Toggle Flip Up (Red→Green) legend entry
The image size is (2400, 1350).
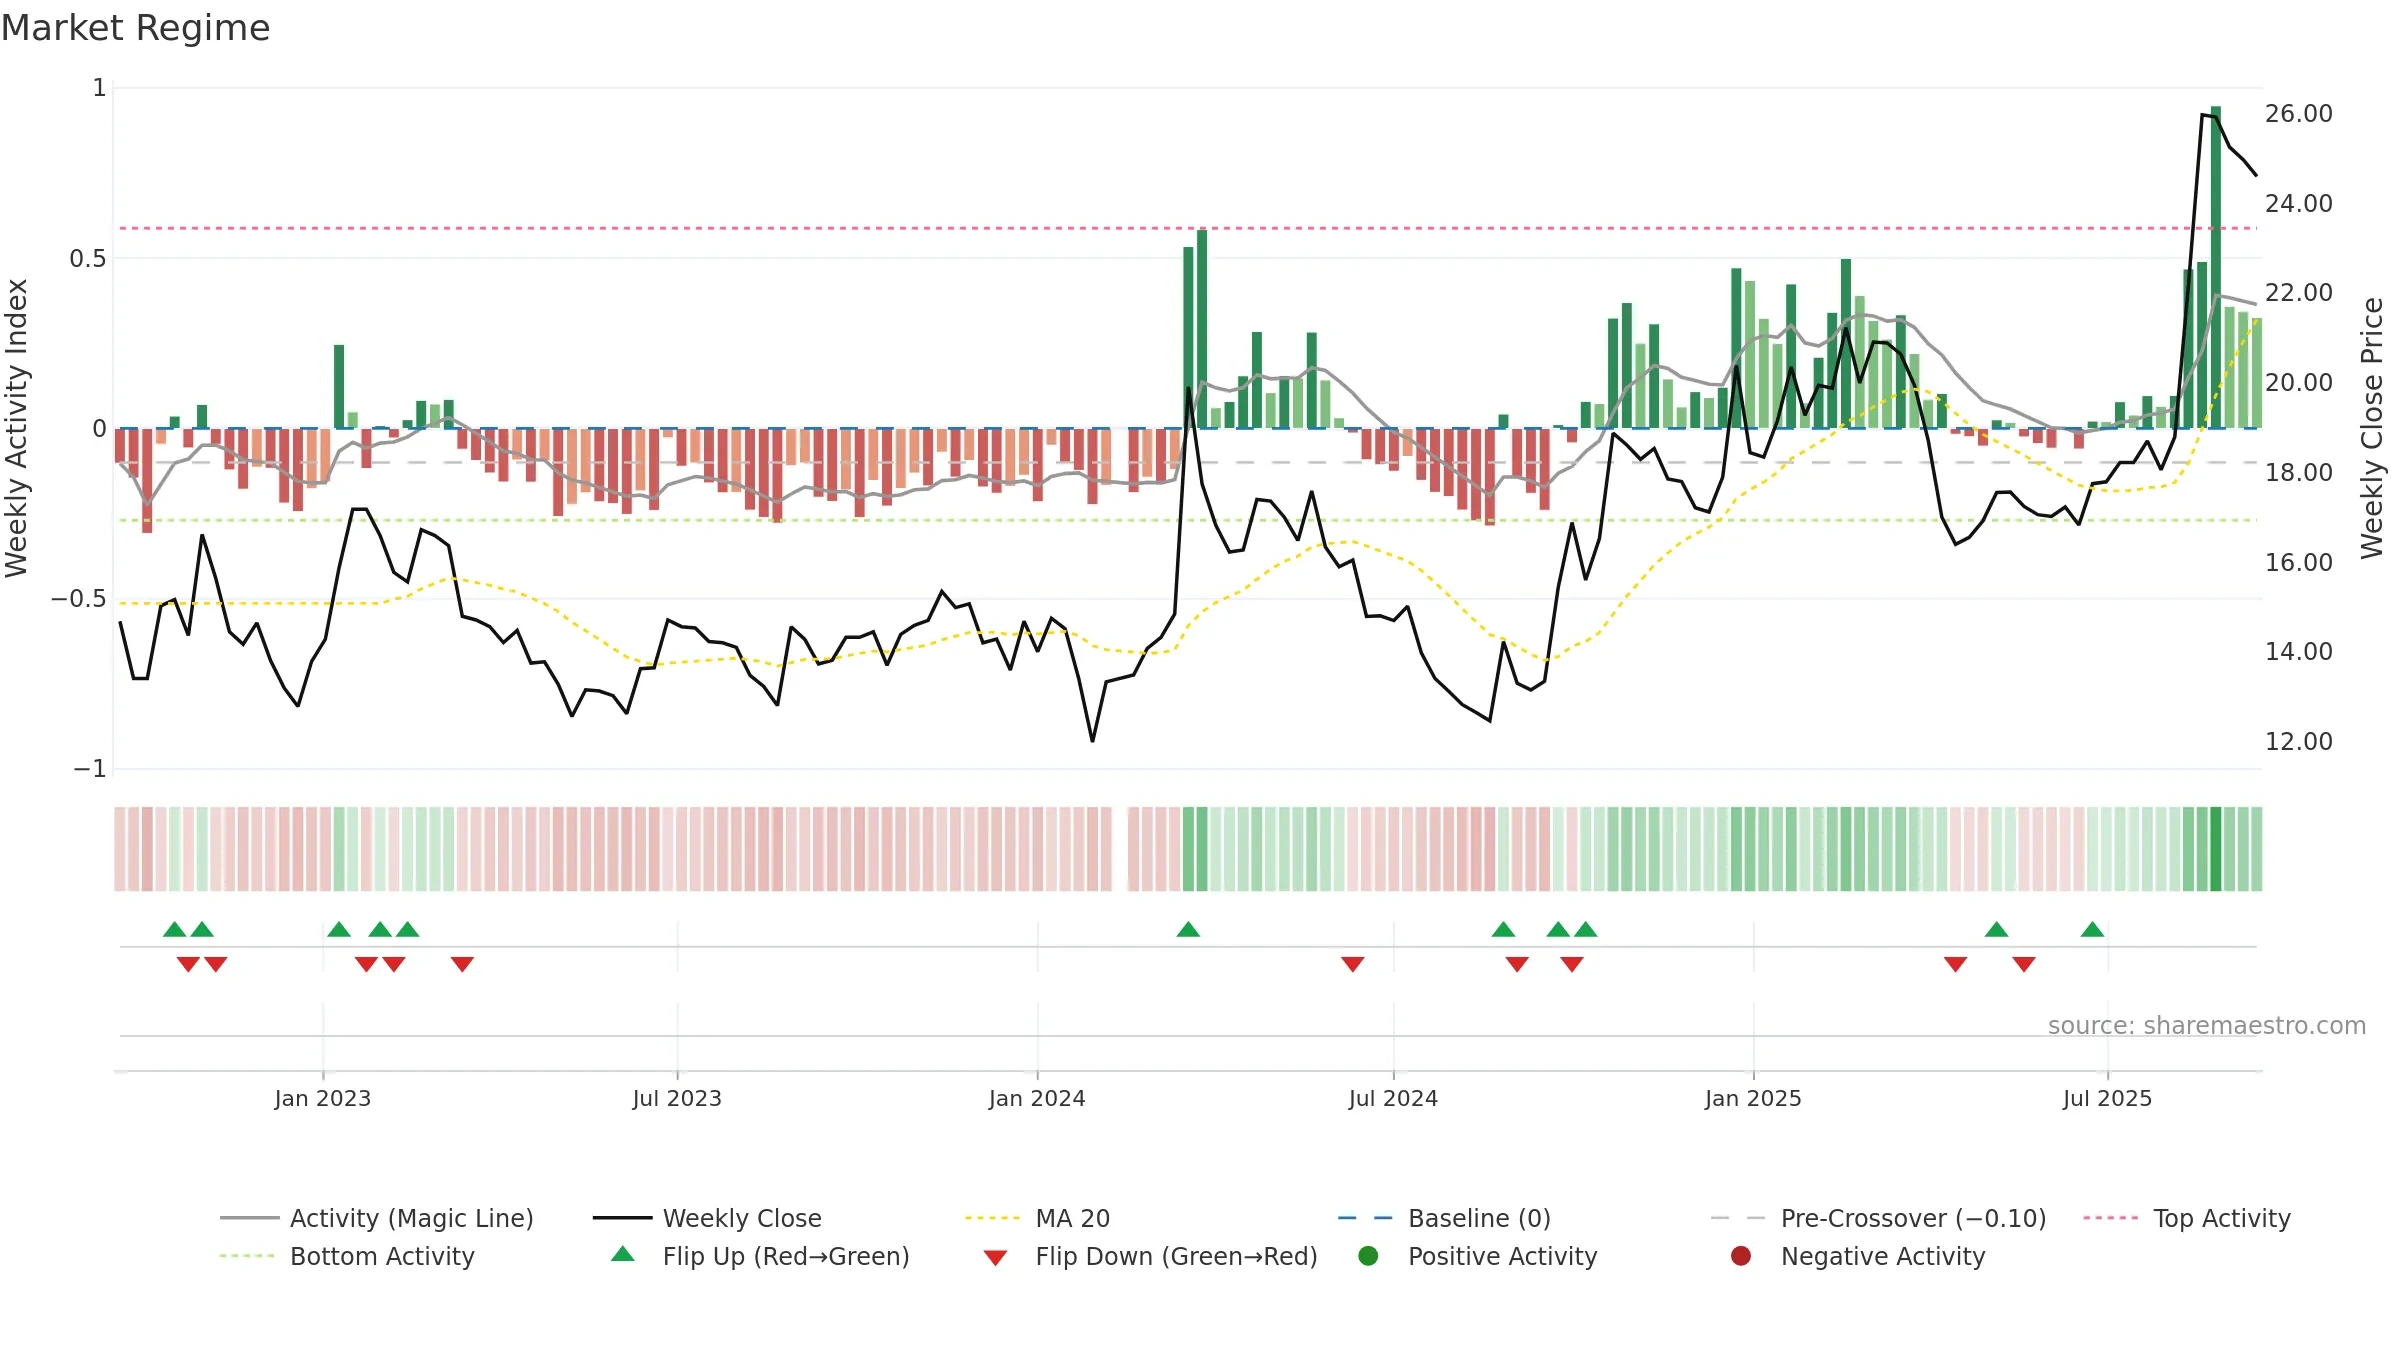tap(760, 1256)
